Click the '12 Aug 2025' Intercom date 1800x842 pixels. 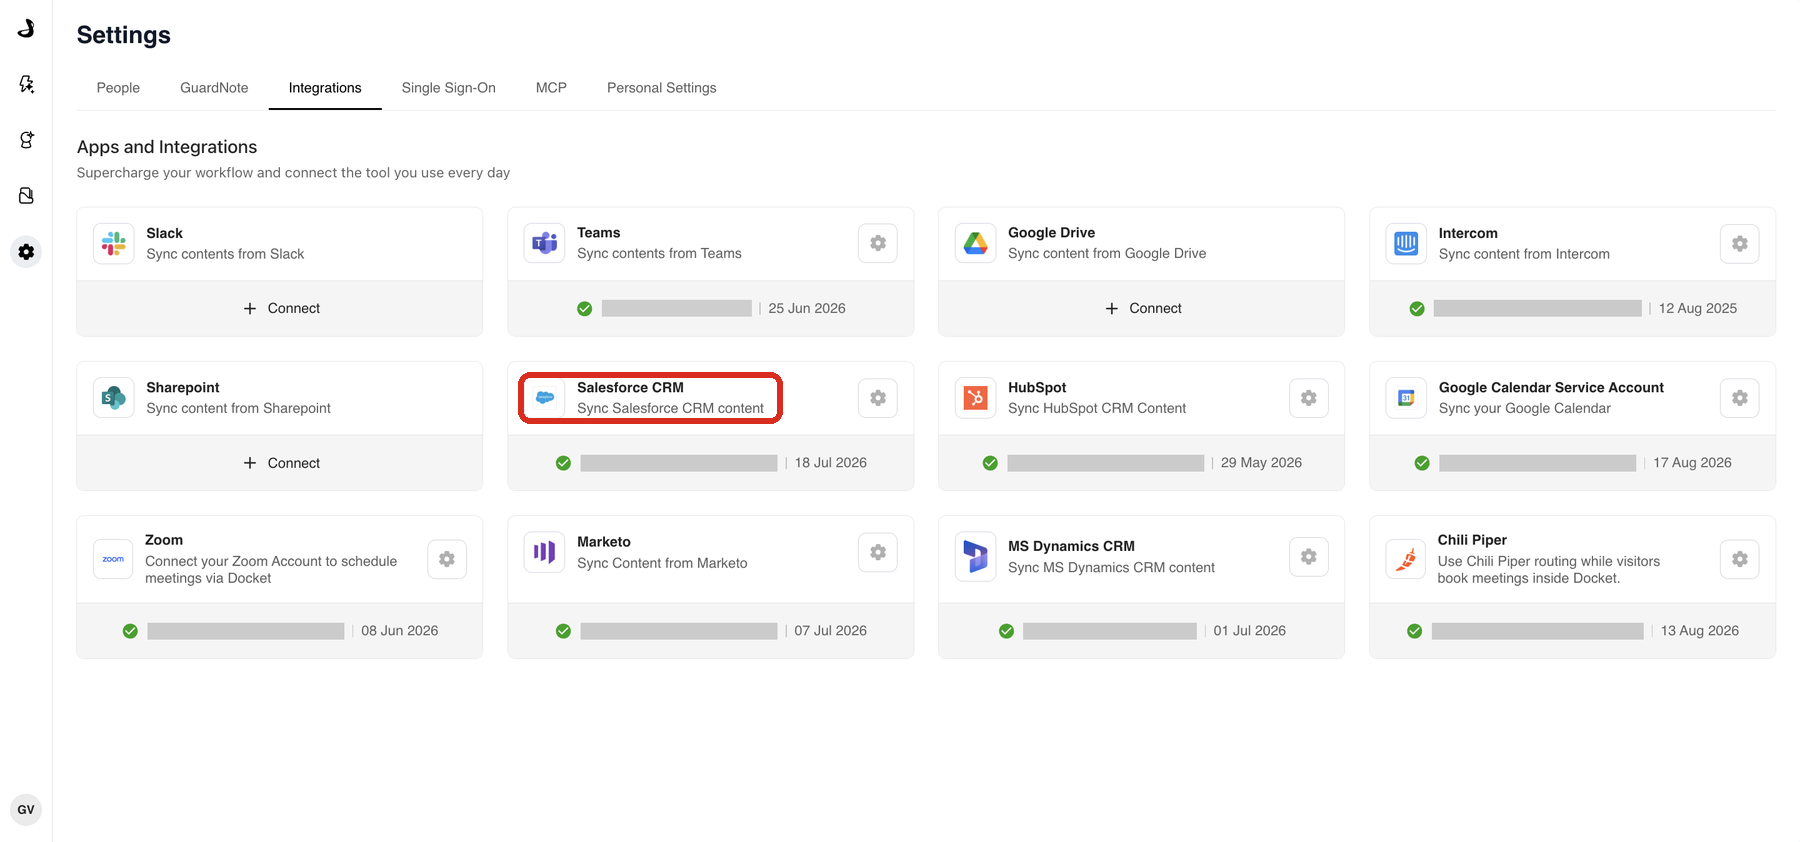(x=1698, y=308)
